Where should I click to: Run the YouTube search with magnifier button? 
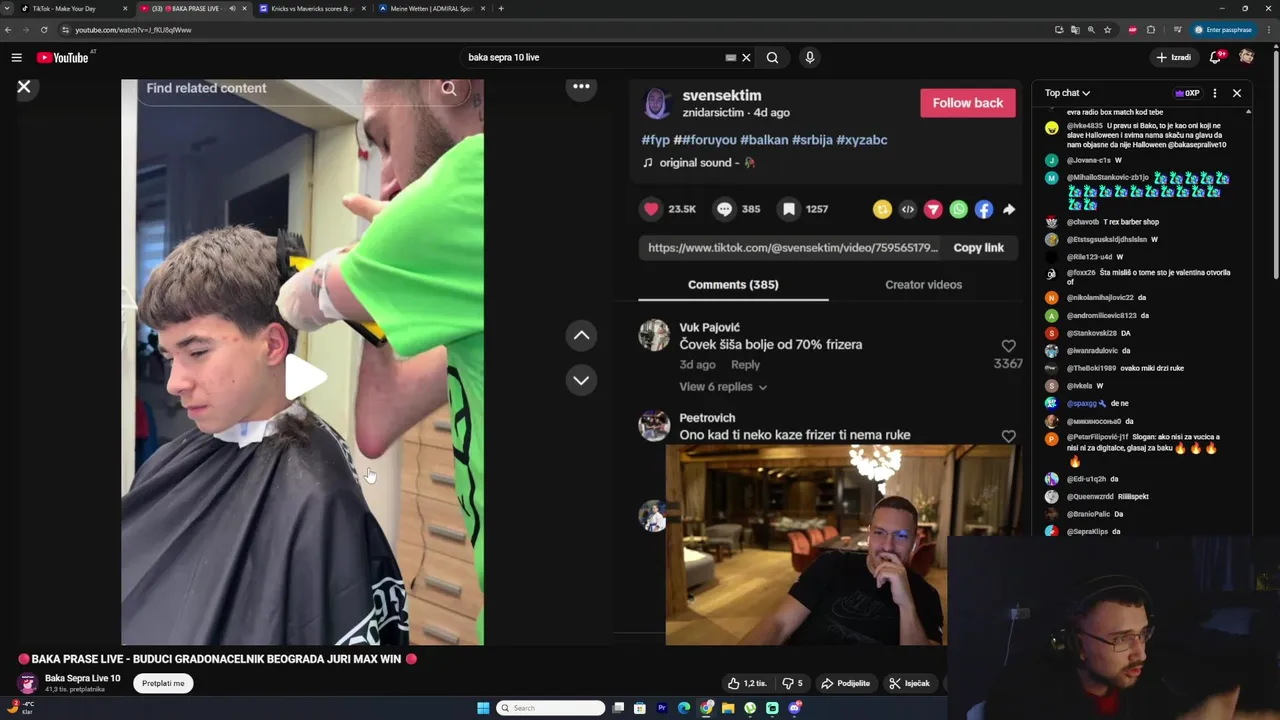coord(772,58)
